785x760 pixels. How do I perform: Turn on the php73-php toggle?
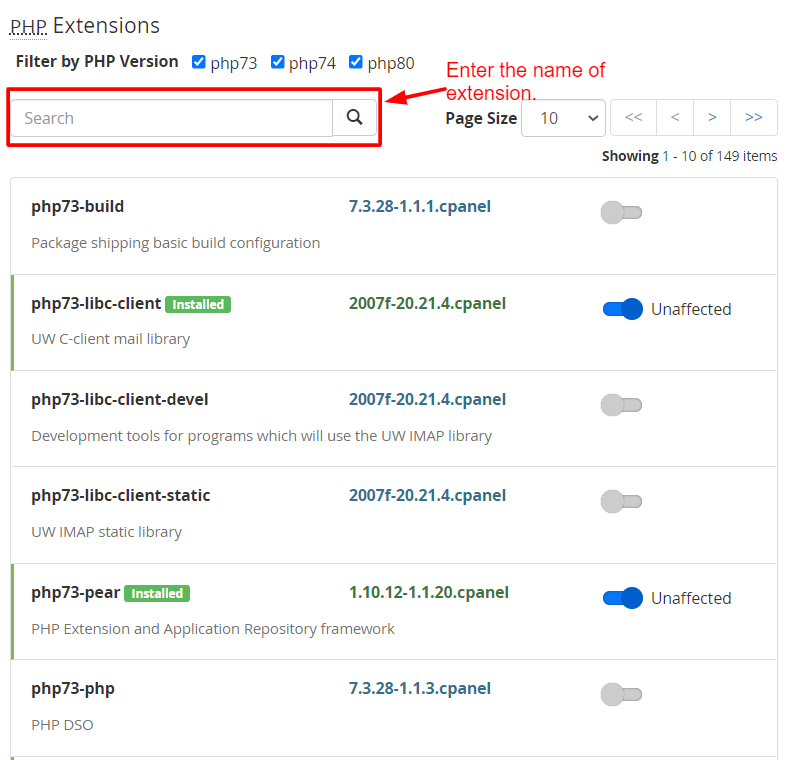point(621,694)
